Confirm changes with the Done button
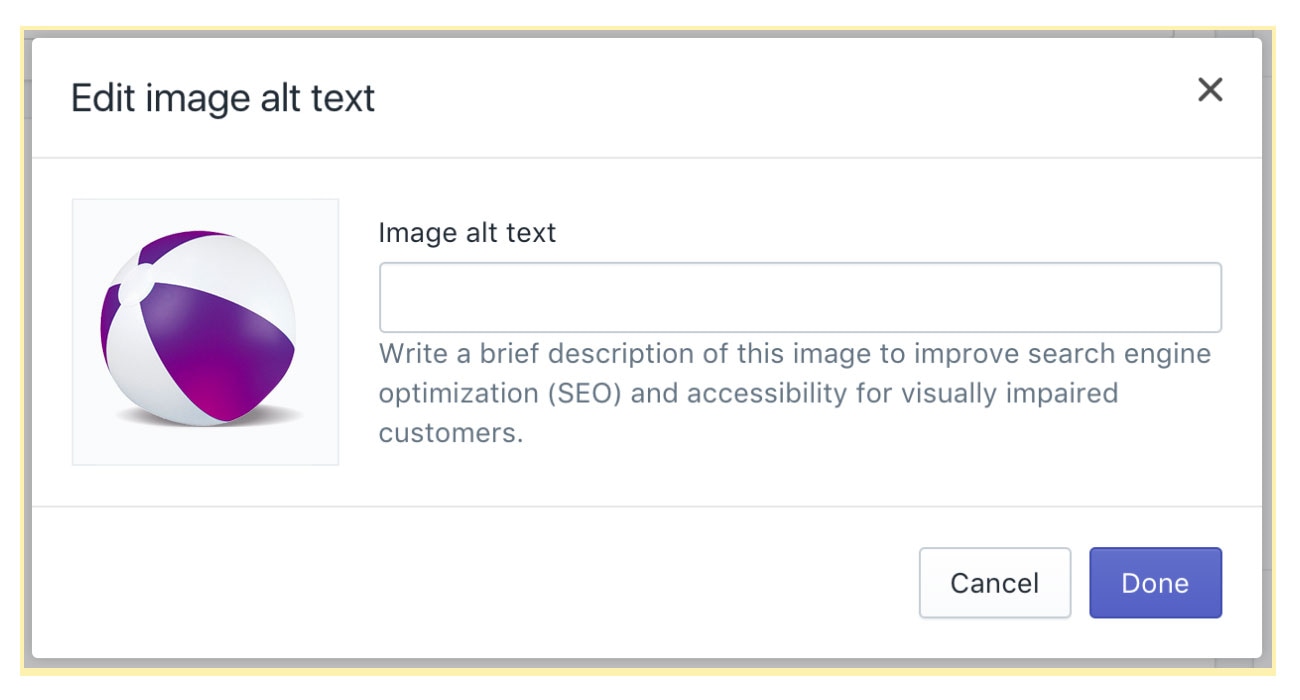This screenshot has width=1300, height=700. tap(1155, 583)
